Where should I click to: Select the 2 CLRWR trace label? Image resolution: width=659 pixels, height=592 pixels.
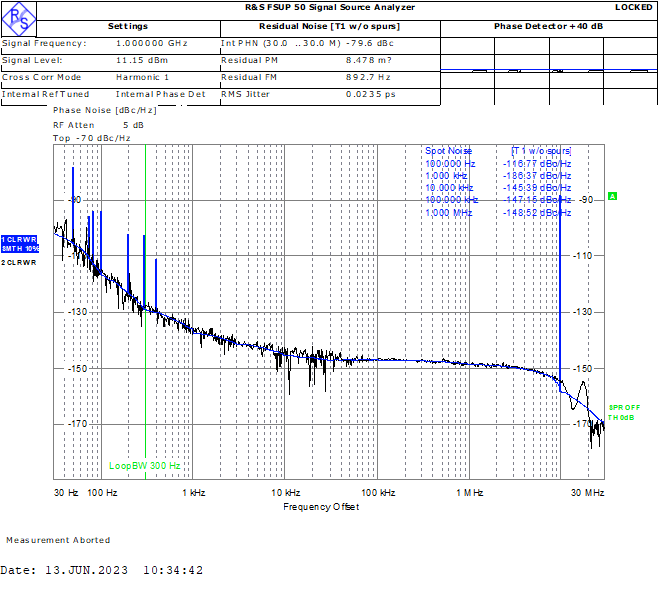19,262
